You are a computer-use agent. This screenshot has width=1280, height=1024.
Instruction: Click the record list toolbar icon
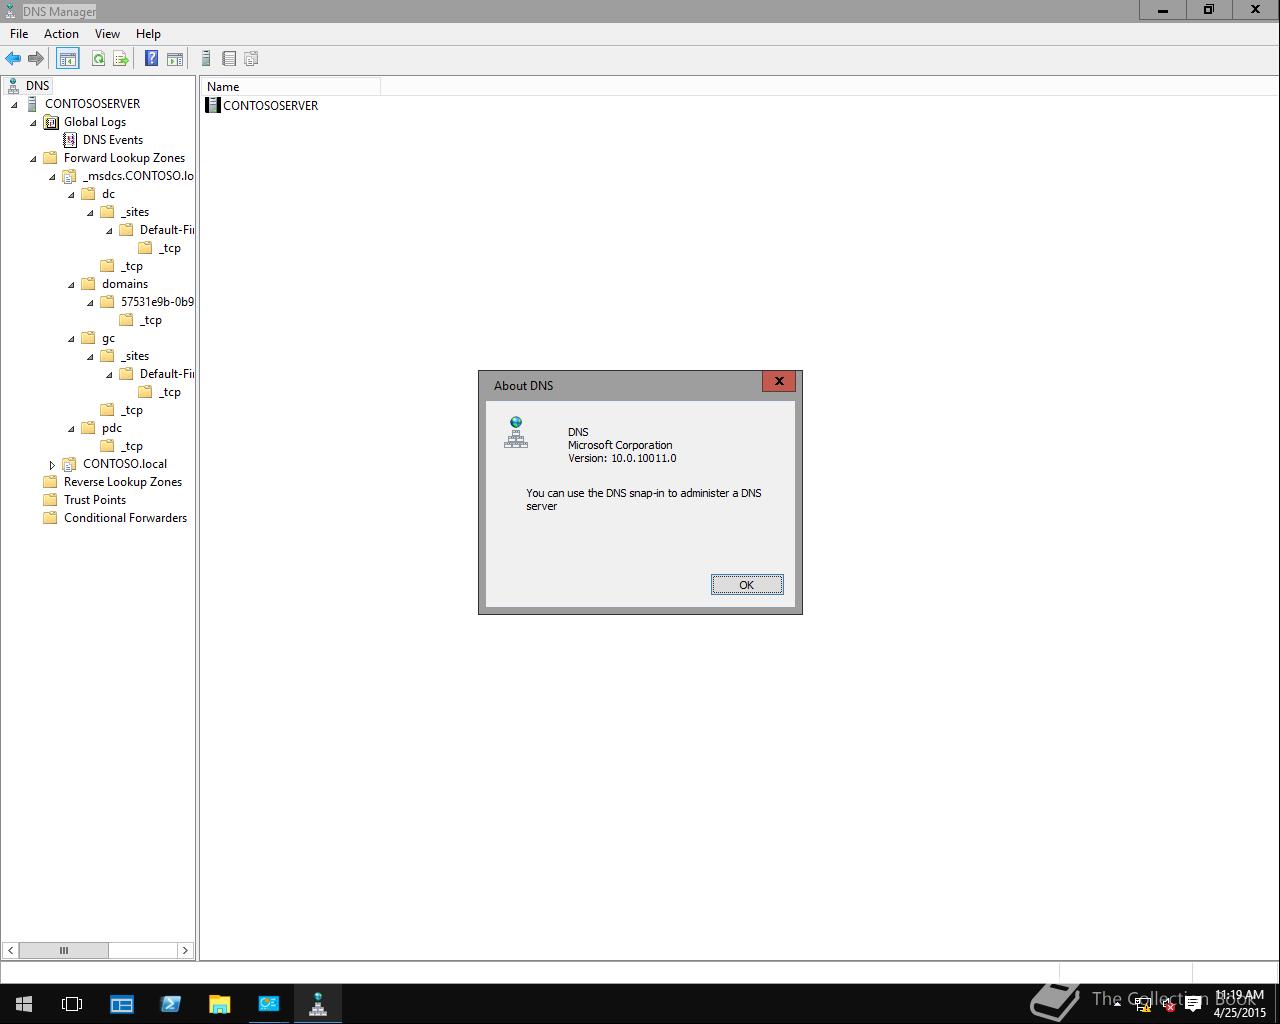229,59
